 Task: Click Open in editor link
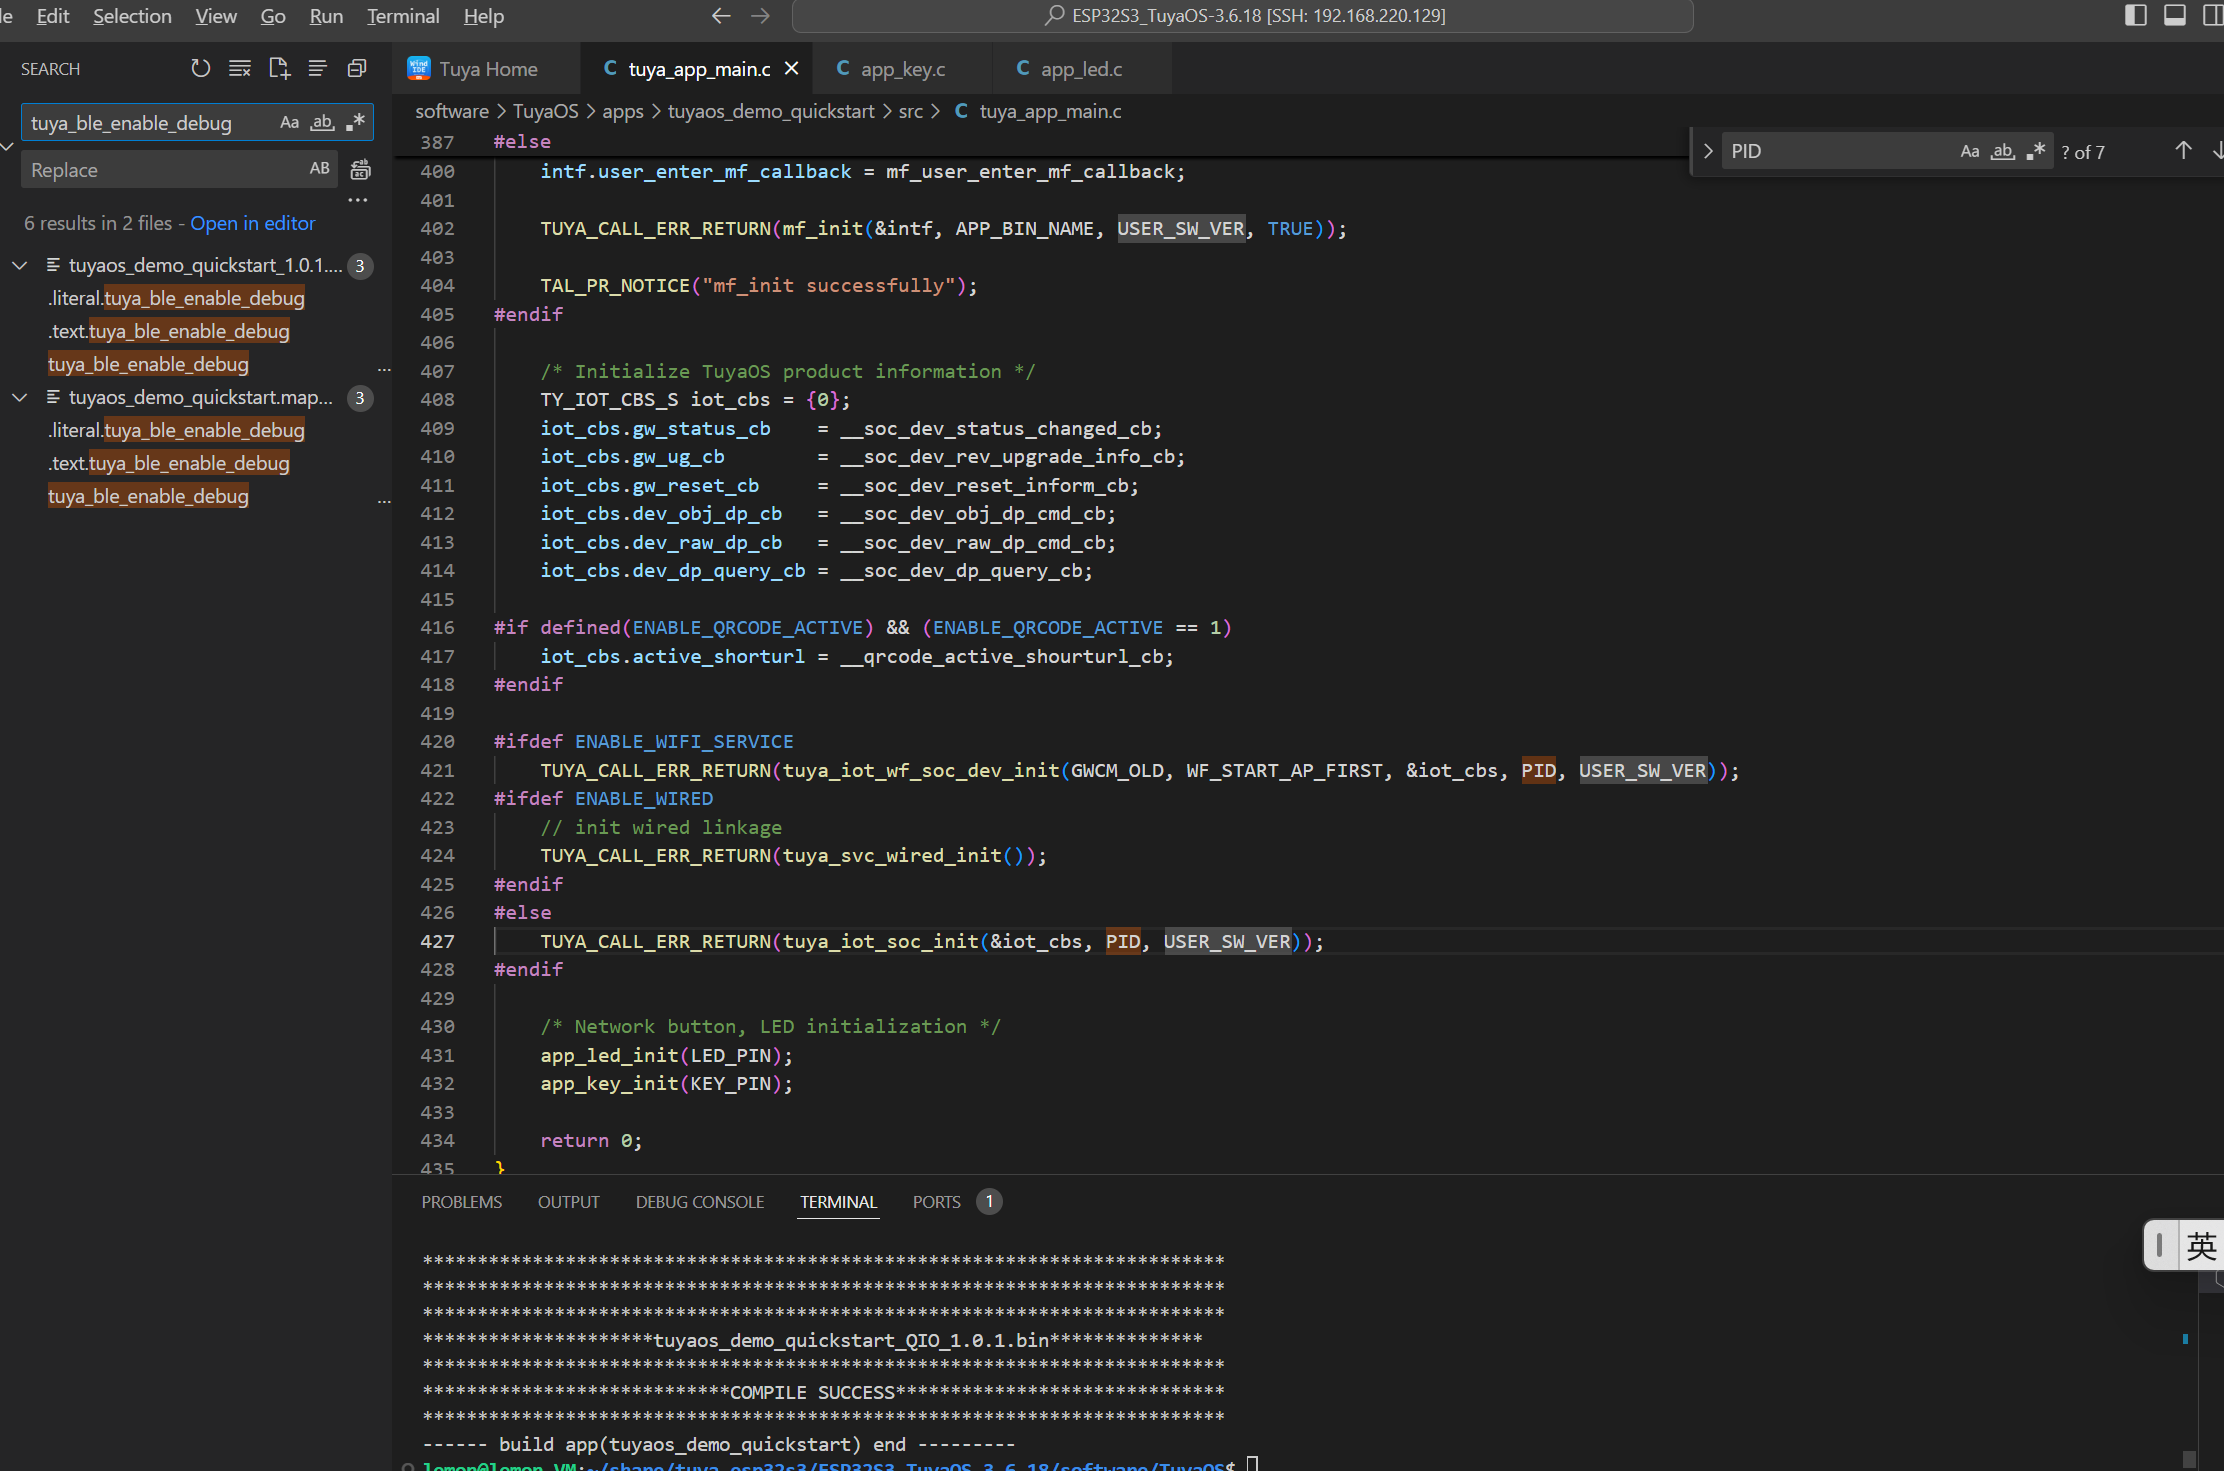click(253, 223)
